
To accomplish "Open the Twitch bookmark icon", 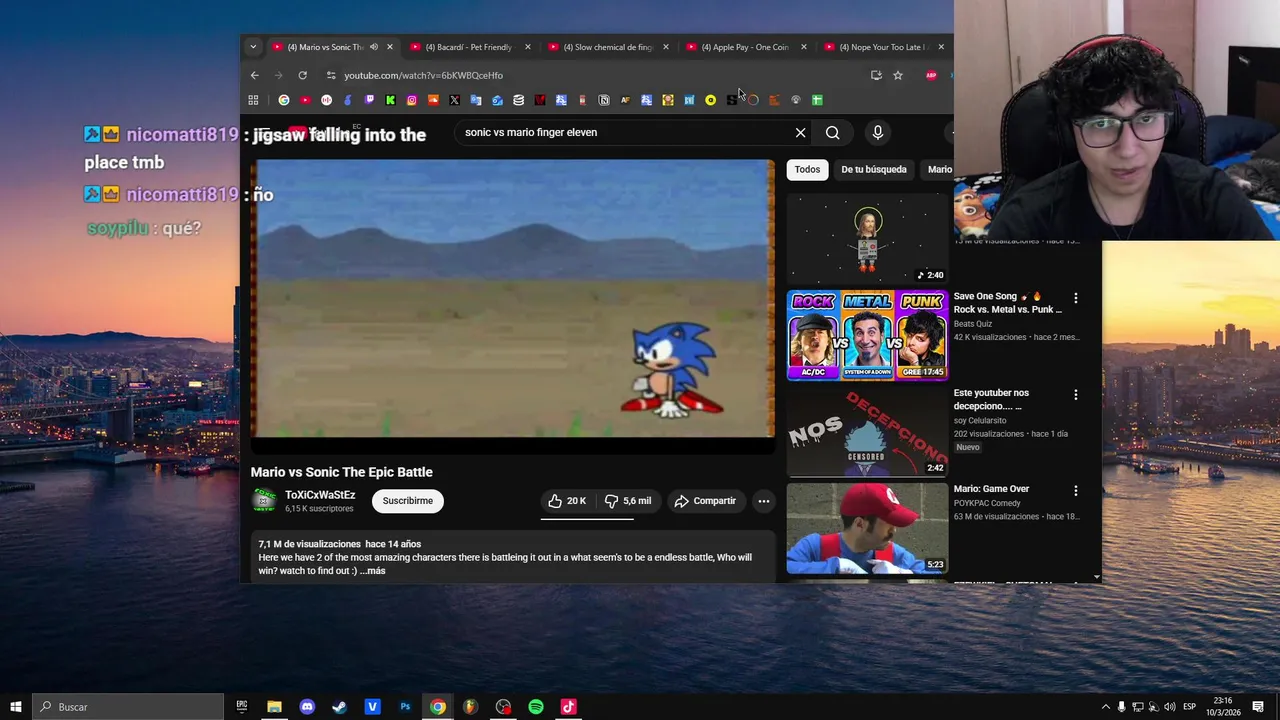I will pos(369,100).
